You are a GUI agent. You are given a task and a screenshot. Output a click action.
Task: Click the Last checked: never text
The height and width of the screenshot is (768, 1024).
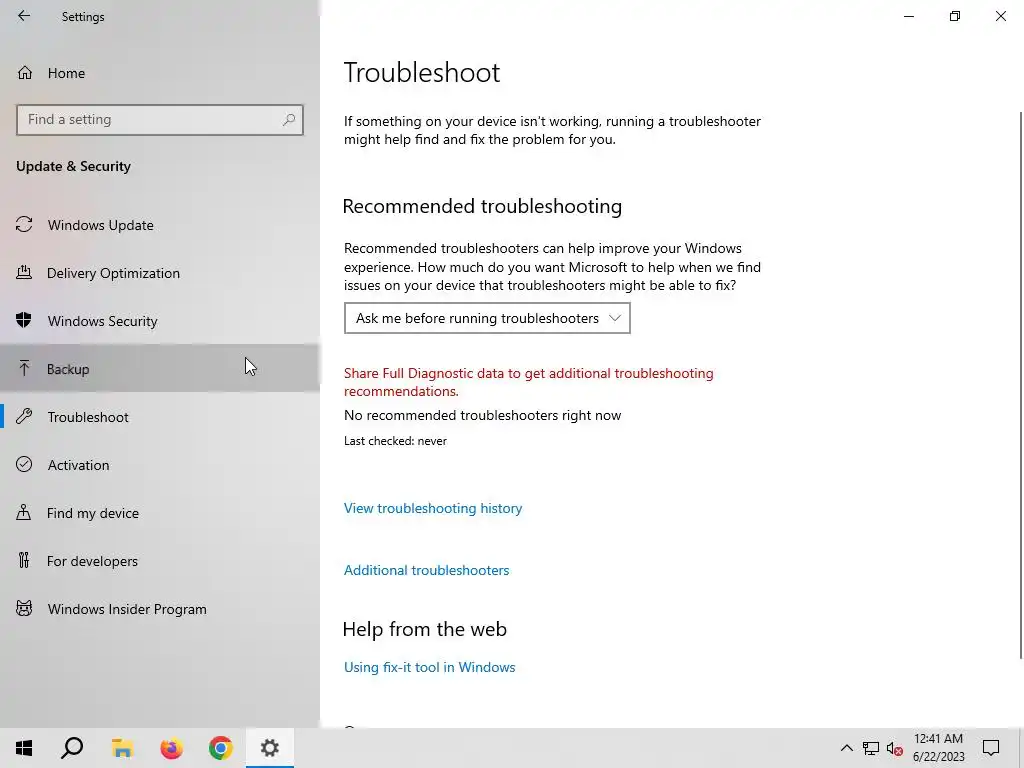point(395,441)
